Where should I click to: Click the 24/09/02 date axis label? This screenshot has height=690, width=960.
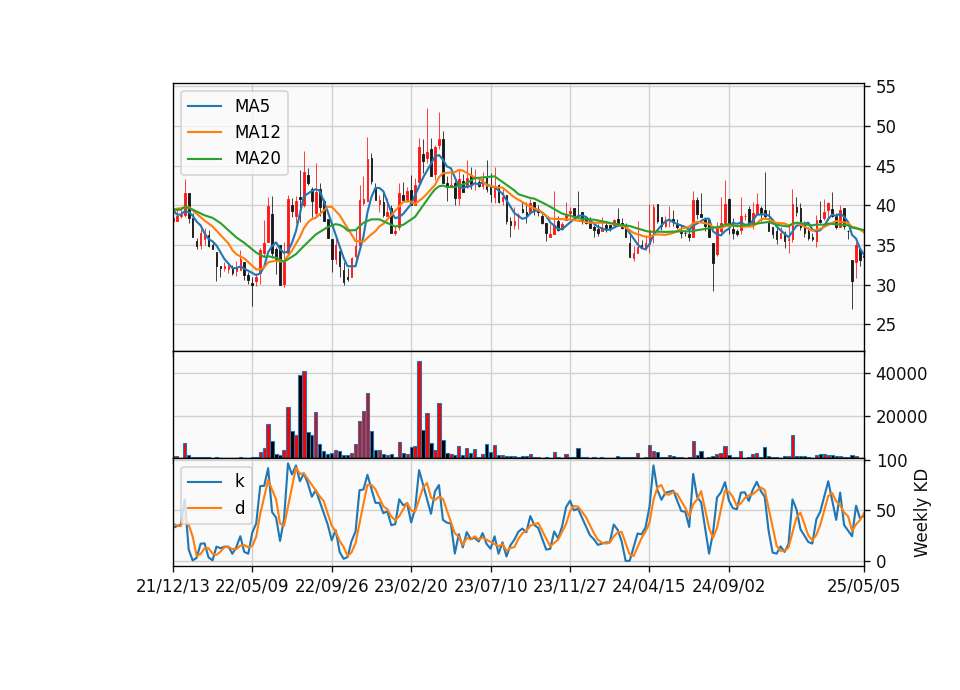729,586
